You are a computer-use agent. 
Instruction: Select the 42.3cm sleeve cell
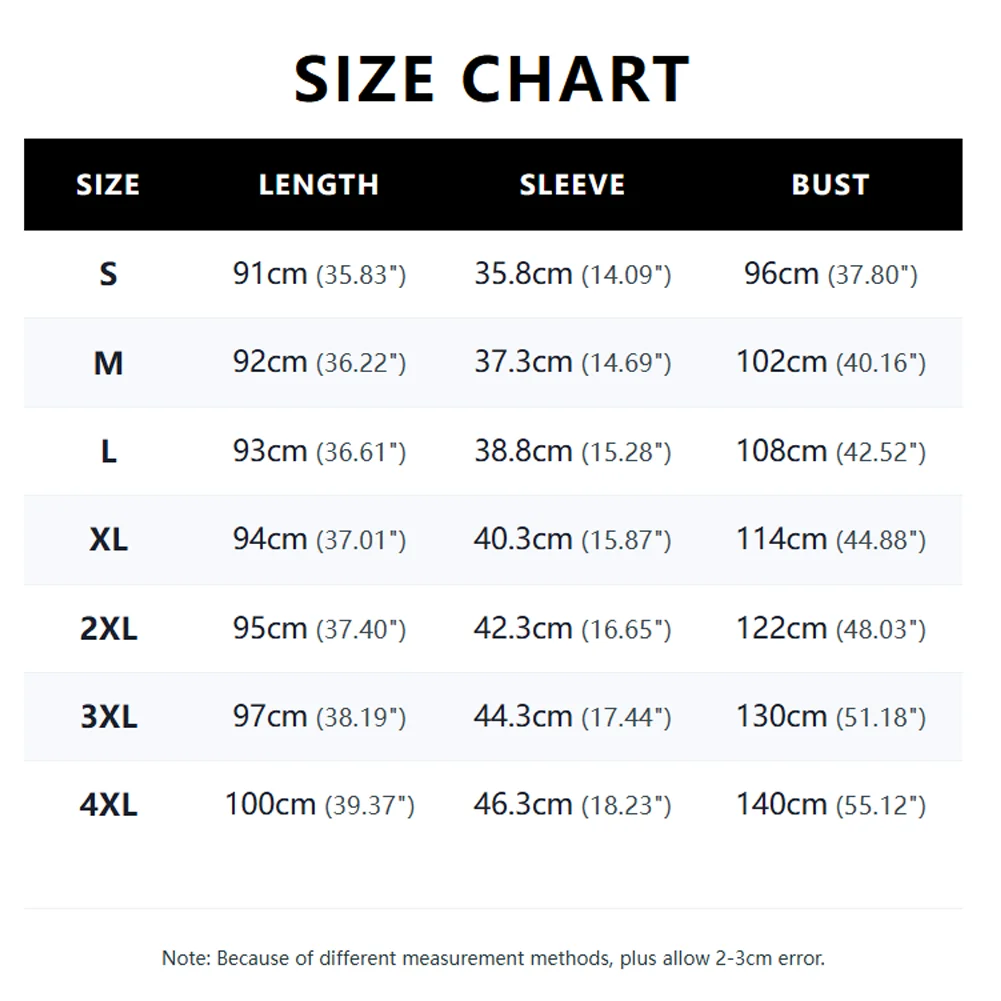[573, 628]
